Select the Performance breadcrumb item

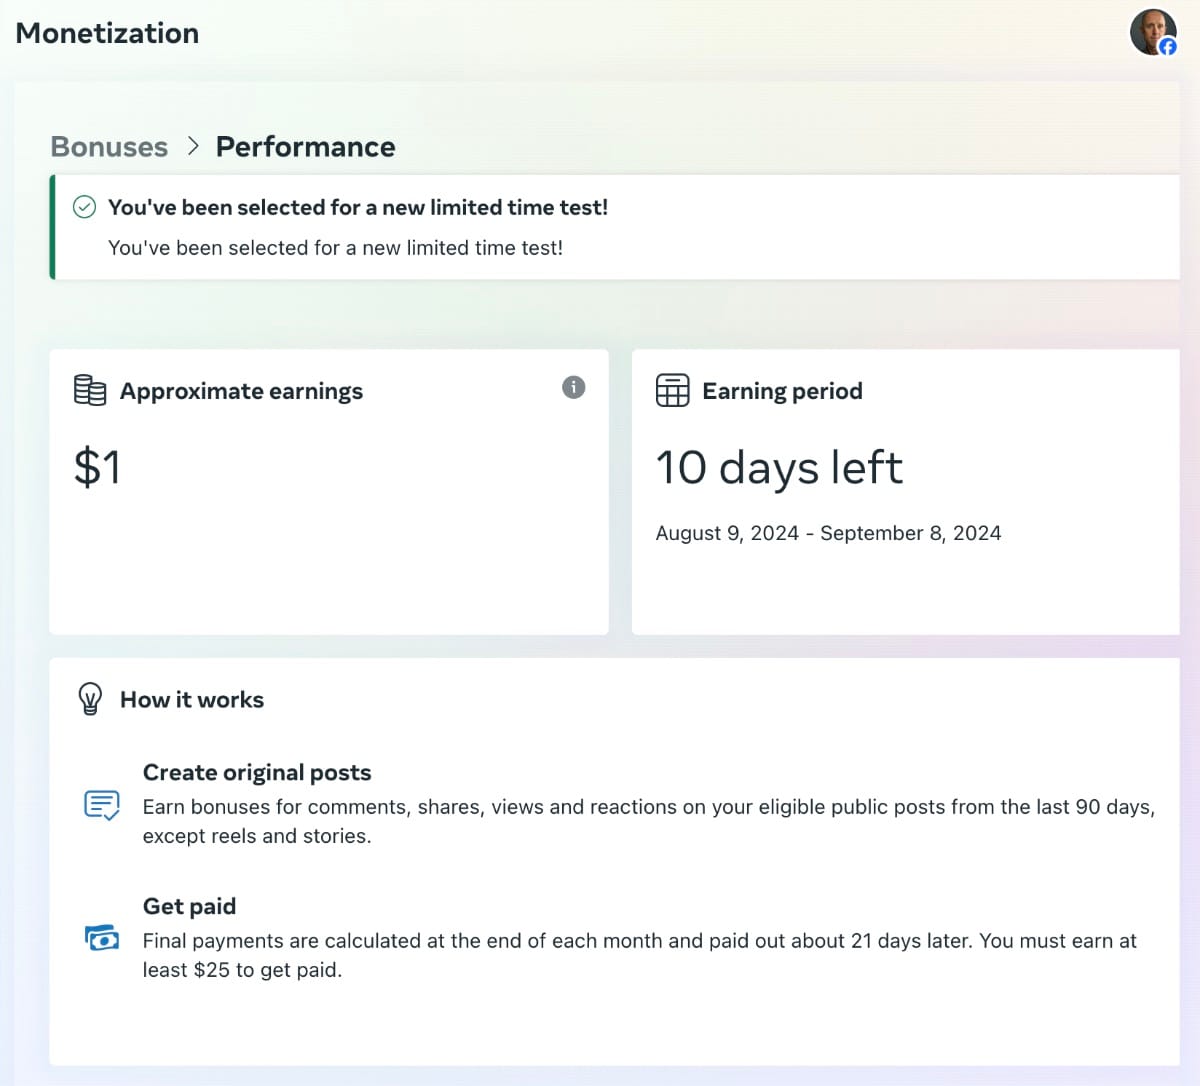[x=305, y=147]
